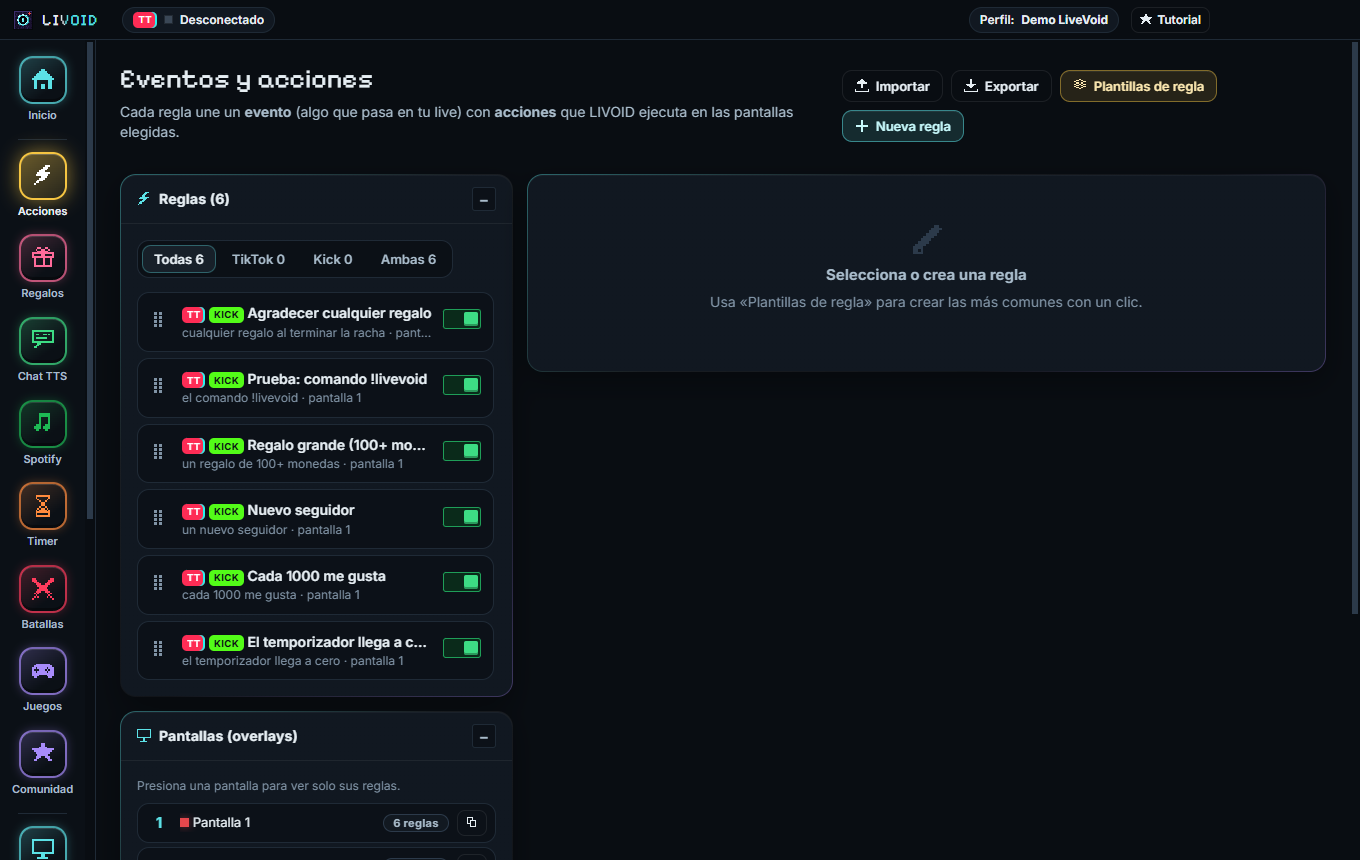This screenshot has width=1360, height=860.
Task: Toggle the El temporizador llega a cero rule
Action: tap(462, 648)
